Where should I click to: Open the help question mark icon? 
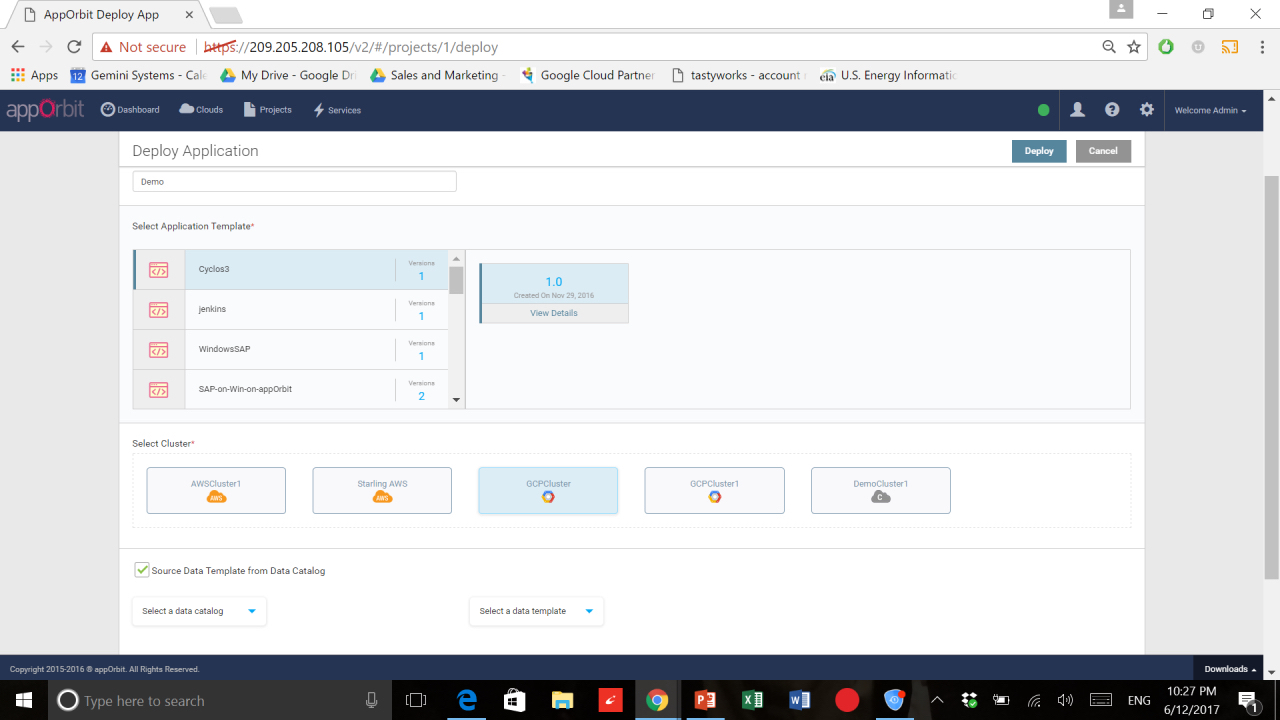pyautogui.click(x=1112, y=110)
